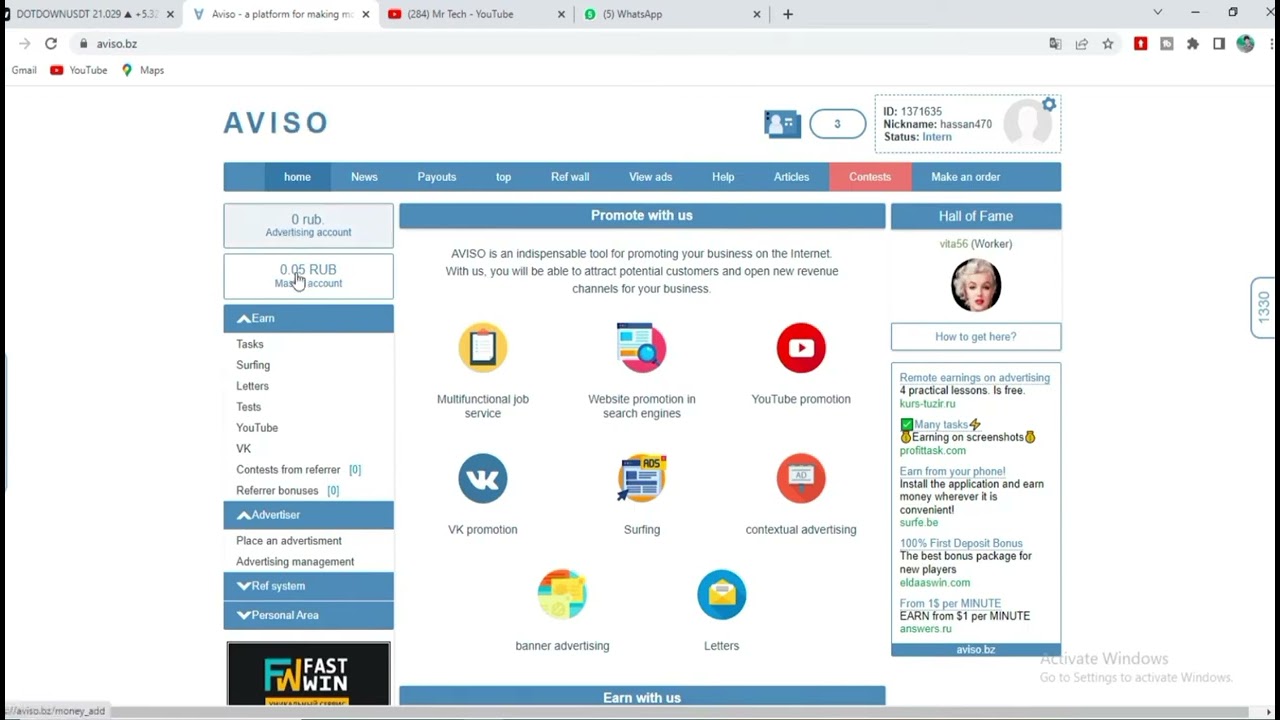Share this page via the share icon
The width and height of the screenshot is (1280, 720).
(1081, 44)
